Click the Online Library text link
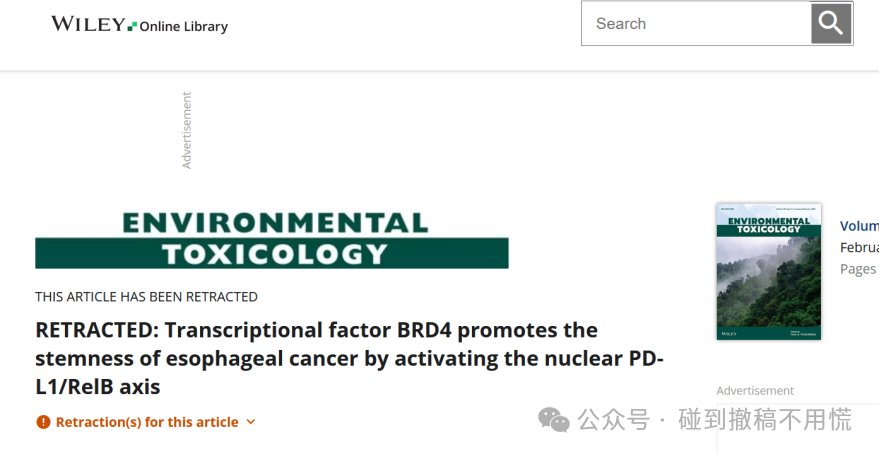The width and height of the screenshot is (879, 454). [x=183, y=26]
